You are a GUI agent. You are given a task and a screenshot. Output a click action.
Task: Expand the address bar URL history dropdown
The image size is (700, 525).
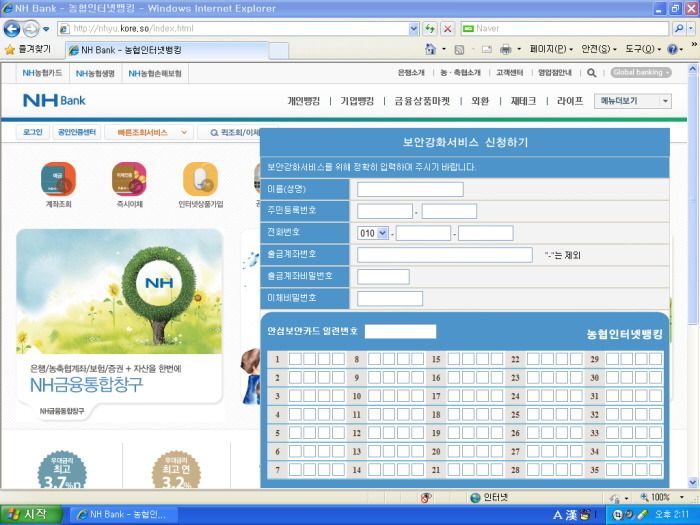point(414,29)
